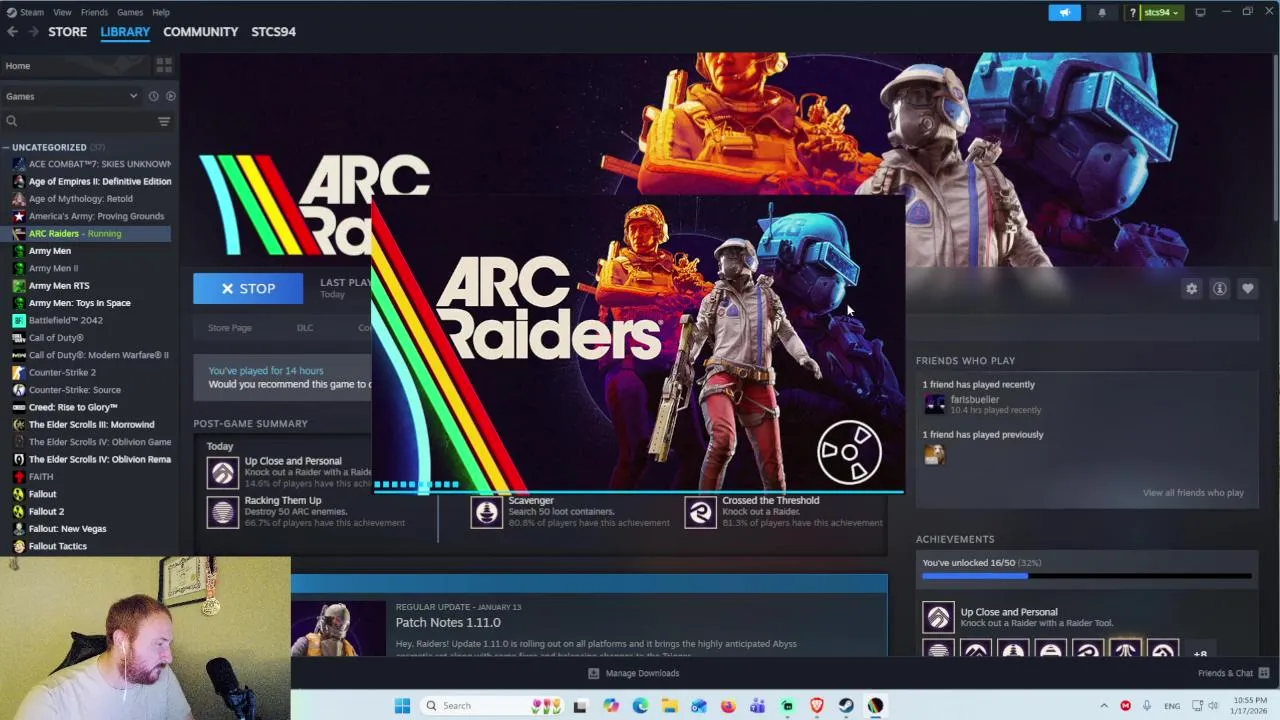Select Fallout: New Vegas
The height and width of the screenshot is (720, 1280).
[x=67, y=529]
